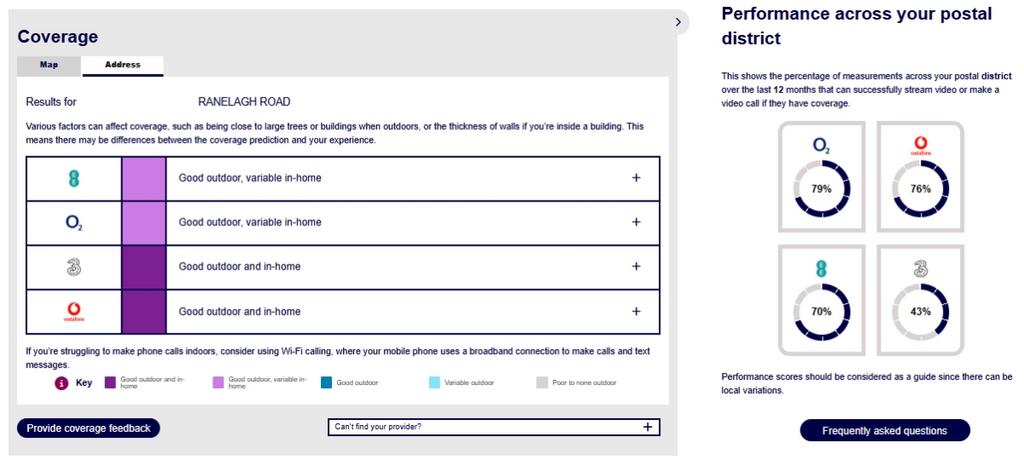Screen dimensions: 1024x460
Task: Click the Key information icon
Action: (x=61, y=384)
